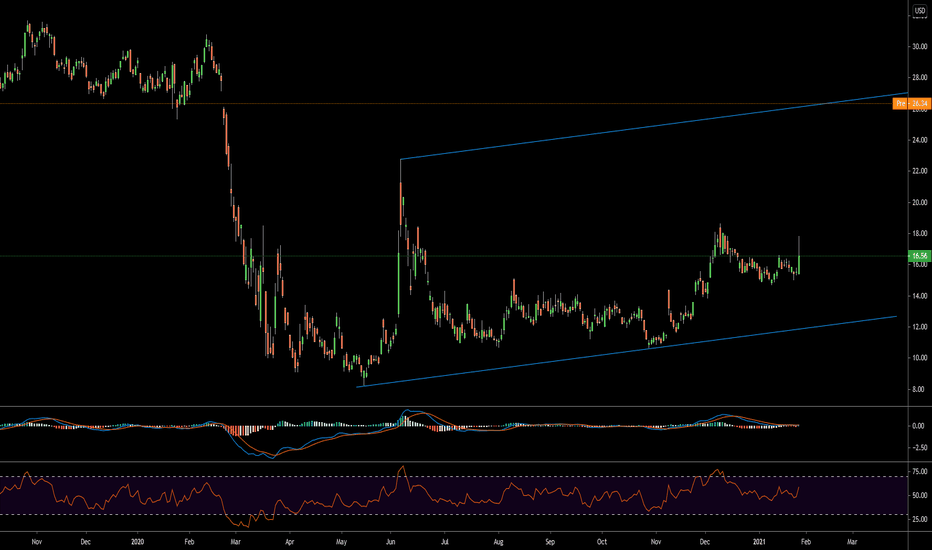Click the Oct label on time axis

click(x=602, y=542)
